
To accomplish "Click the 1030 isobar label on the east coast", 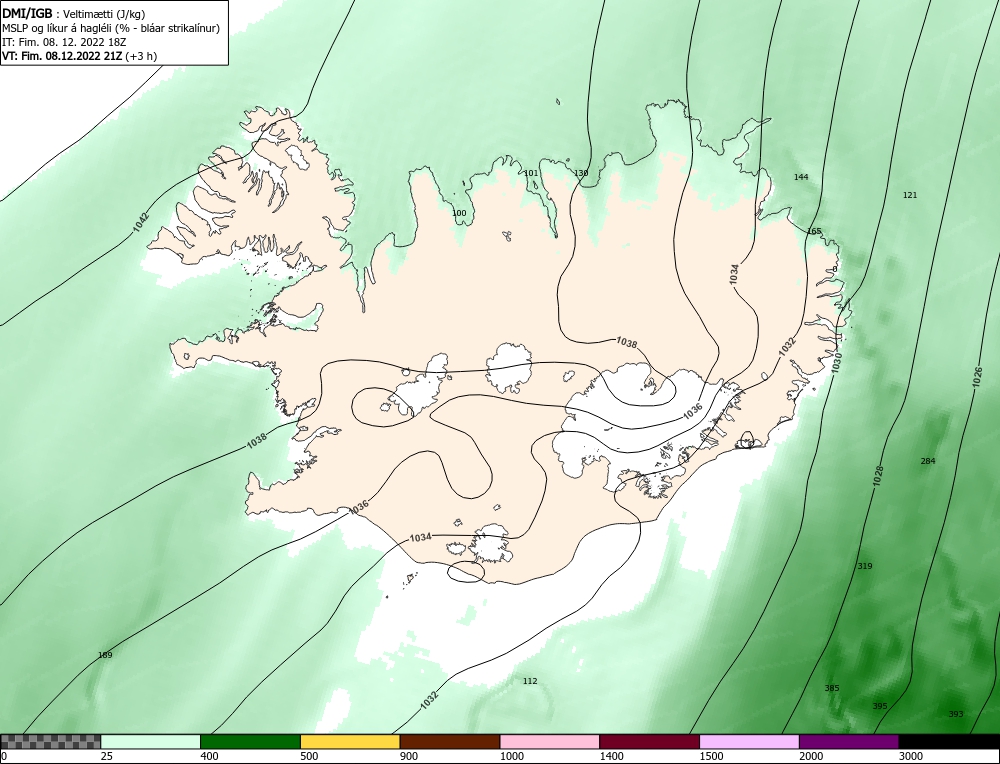I will pyautogui.click(x=837, y=362).
